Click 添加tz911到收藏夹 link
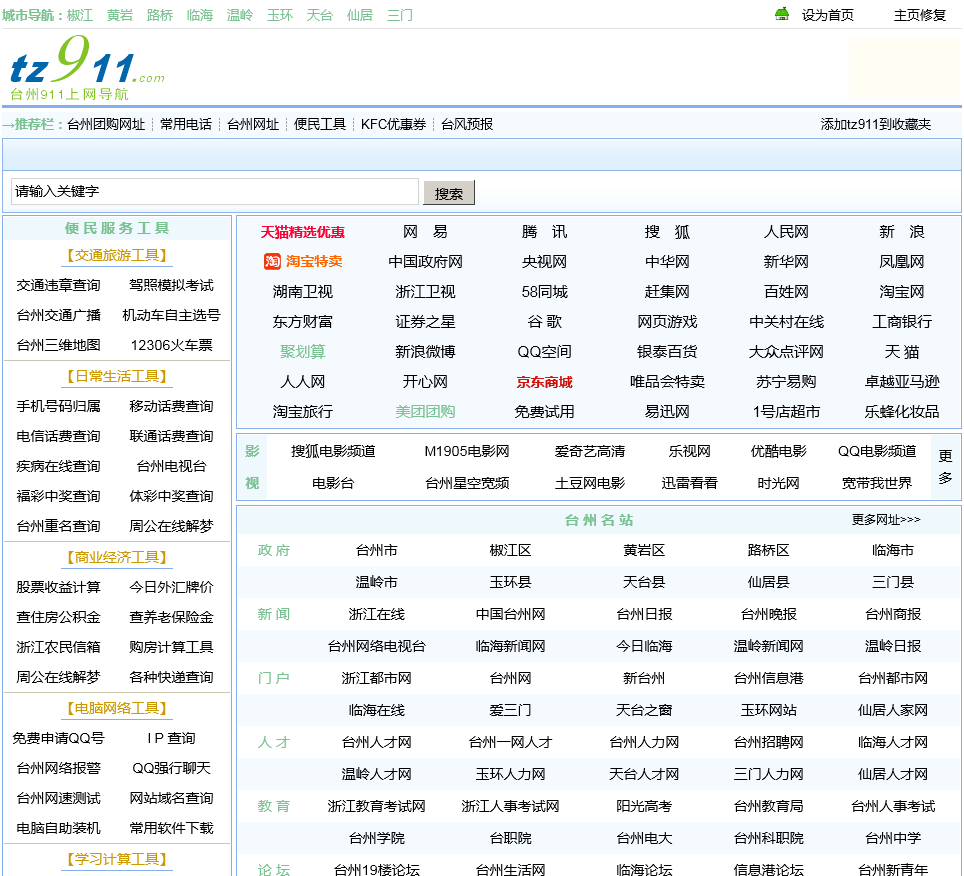This screenshot has width=964, height=876. click(x=875, y=125)
